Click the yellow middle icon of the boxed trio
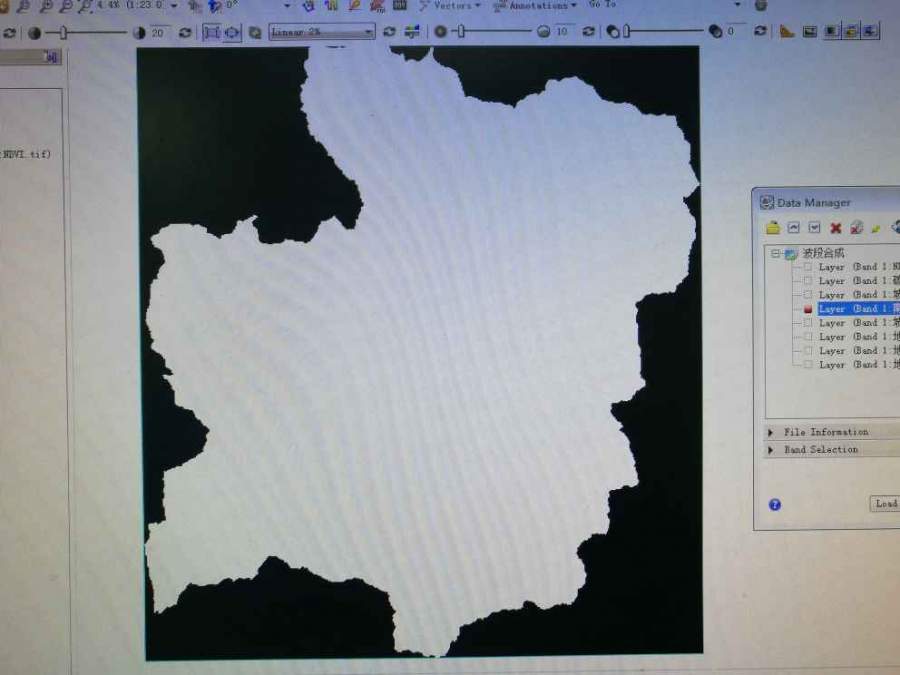This screenshot has width=900, height=675. pos(851,30)
